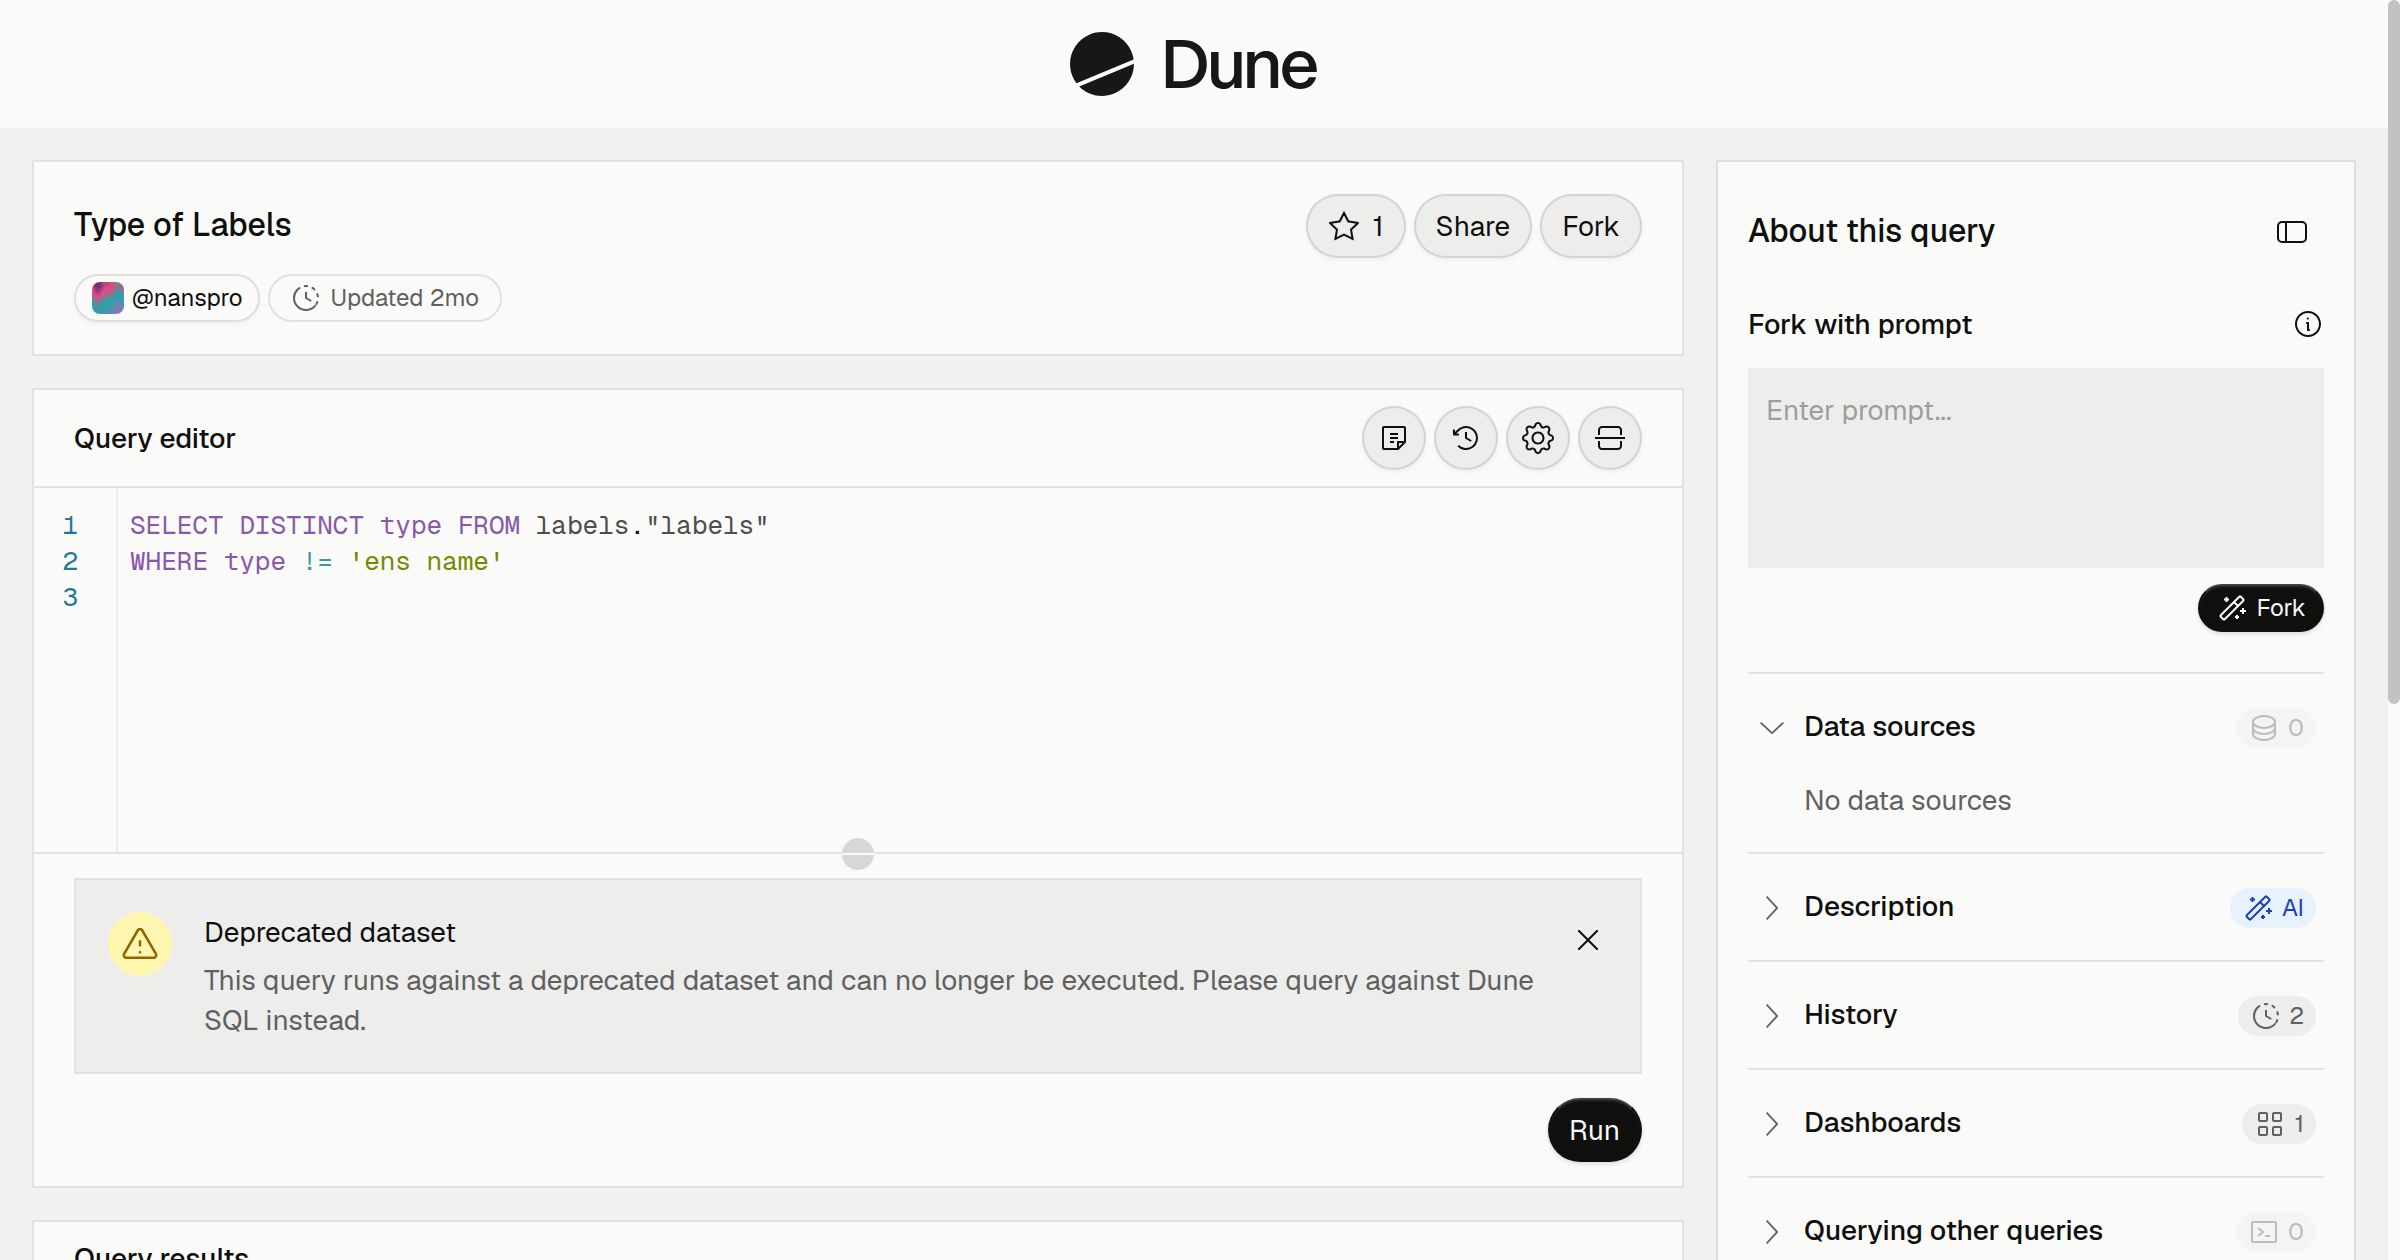Open the query notes icon in editor toolbar
The width and height of the screenshot is (2400, 1260).
point(1393,438)
